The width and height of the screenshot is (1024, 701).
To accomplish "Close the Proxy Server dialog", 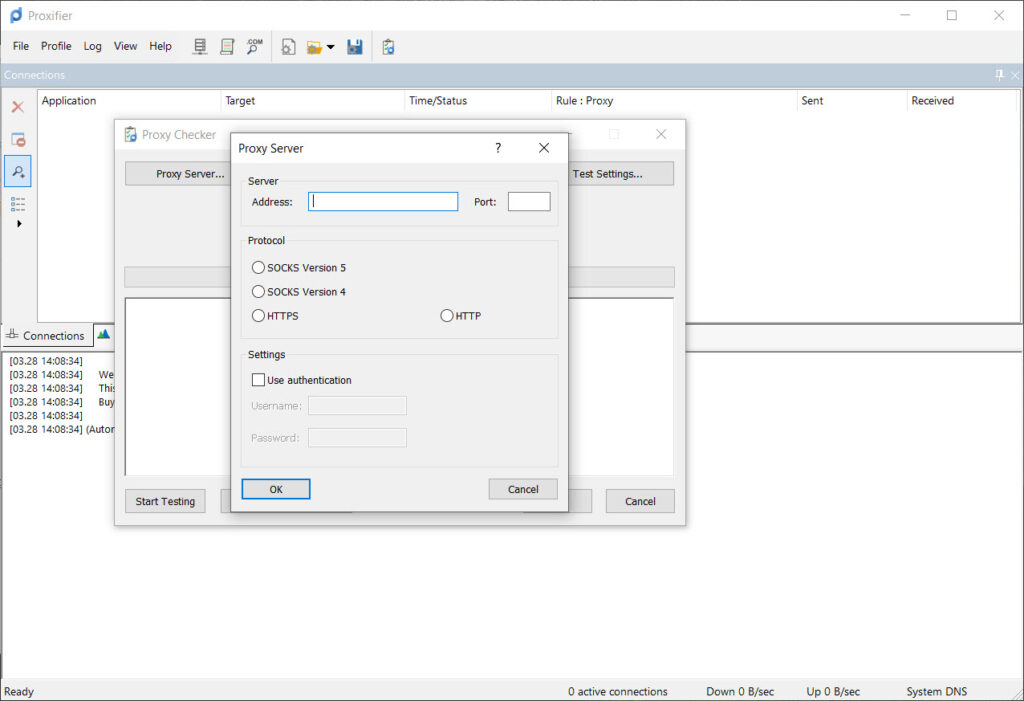I will 544,148.
